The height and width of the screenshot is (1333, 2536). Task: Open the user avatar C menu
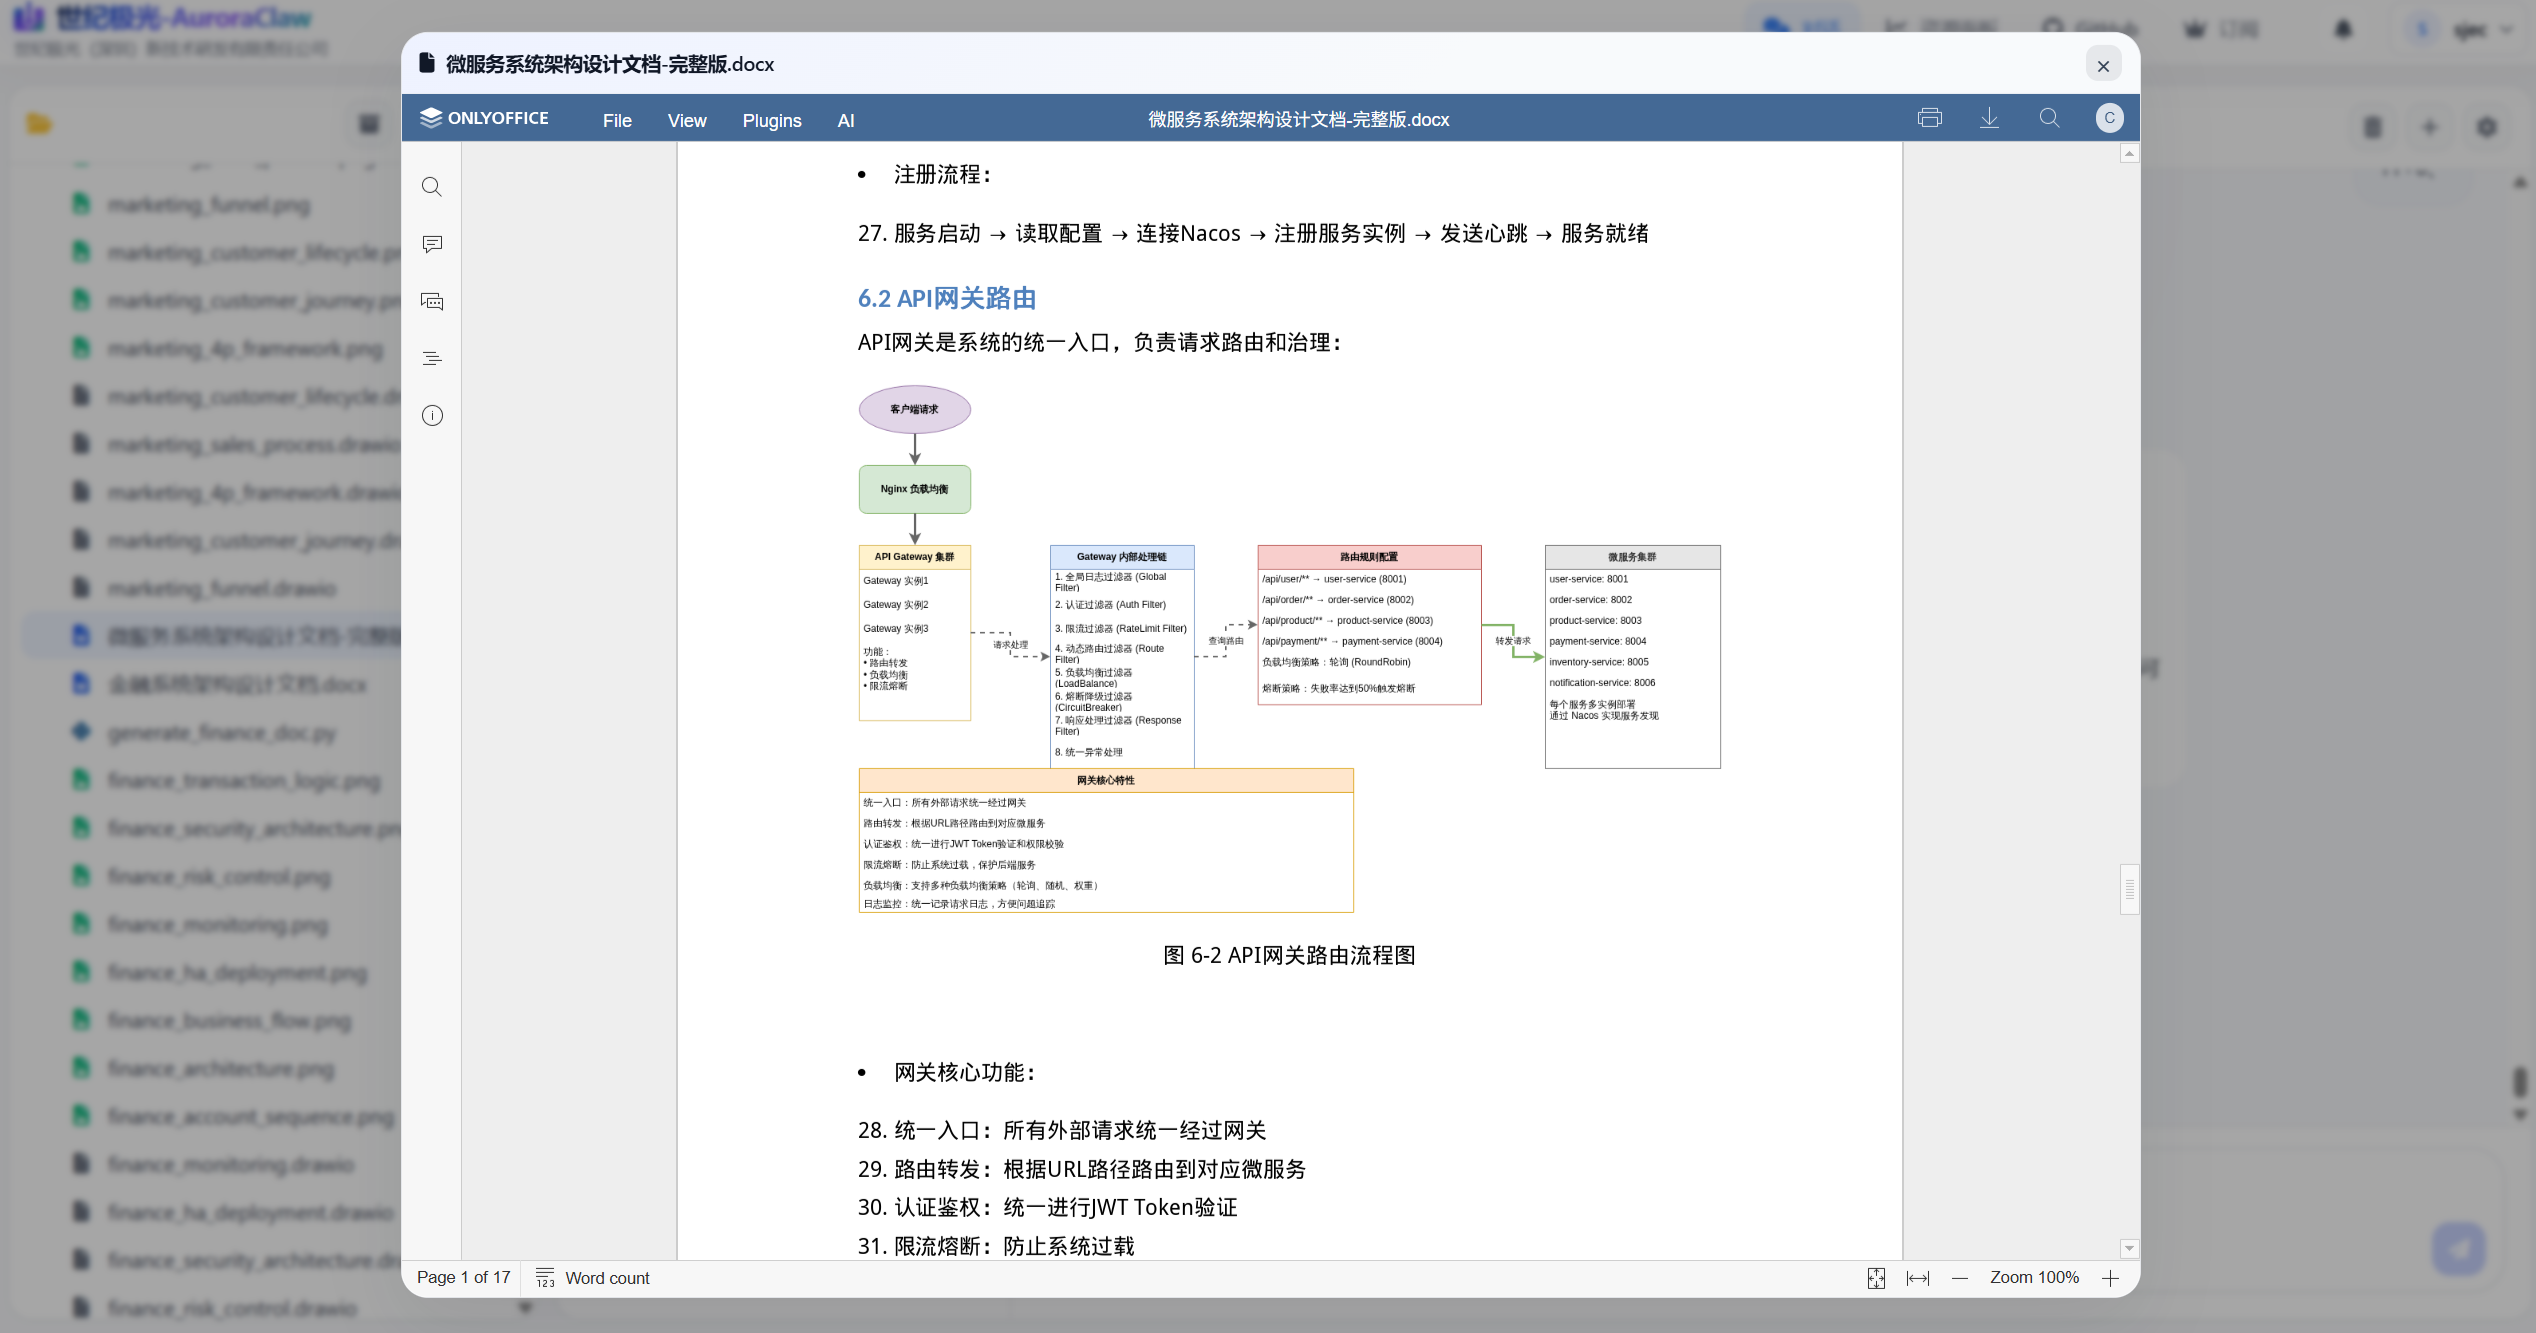(2110, 117)
